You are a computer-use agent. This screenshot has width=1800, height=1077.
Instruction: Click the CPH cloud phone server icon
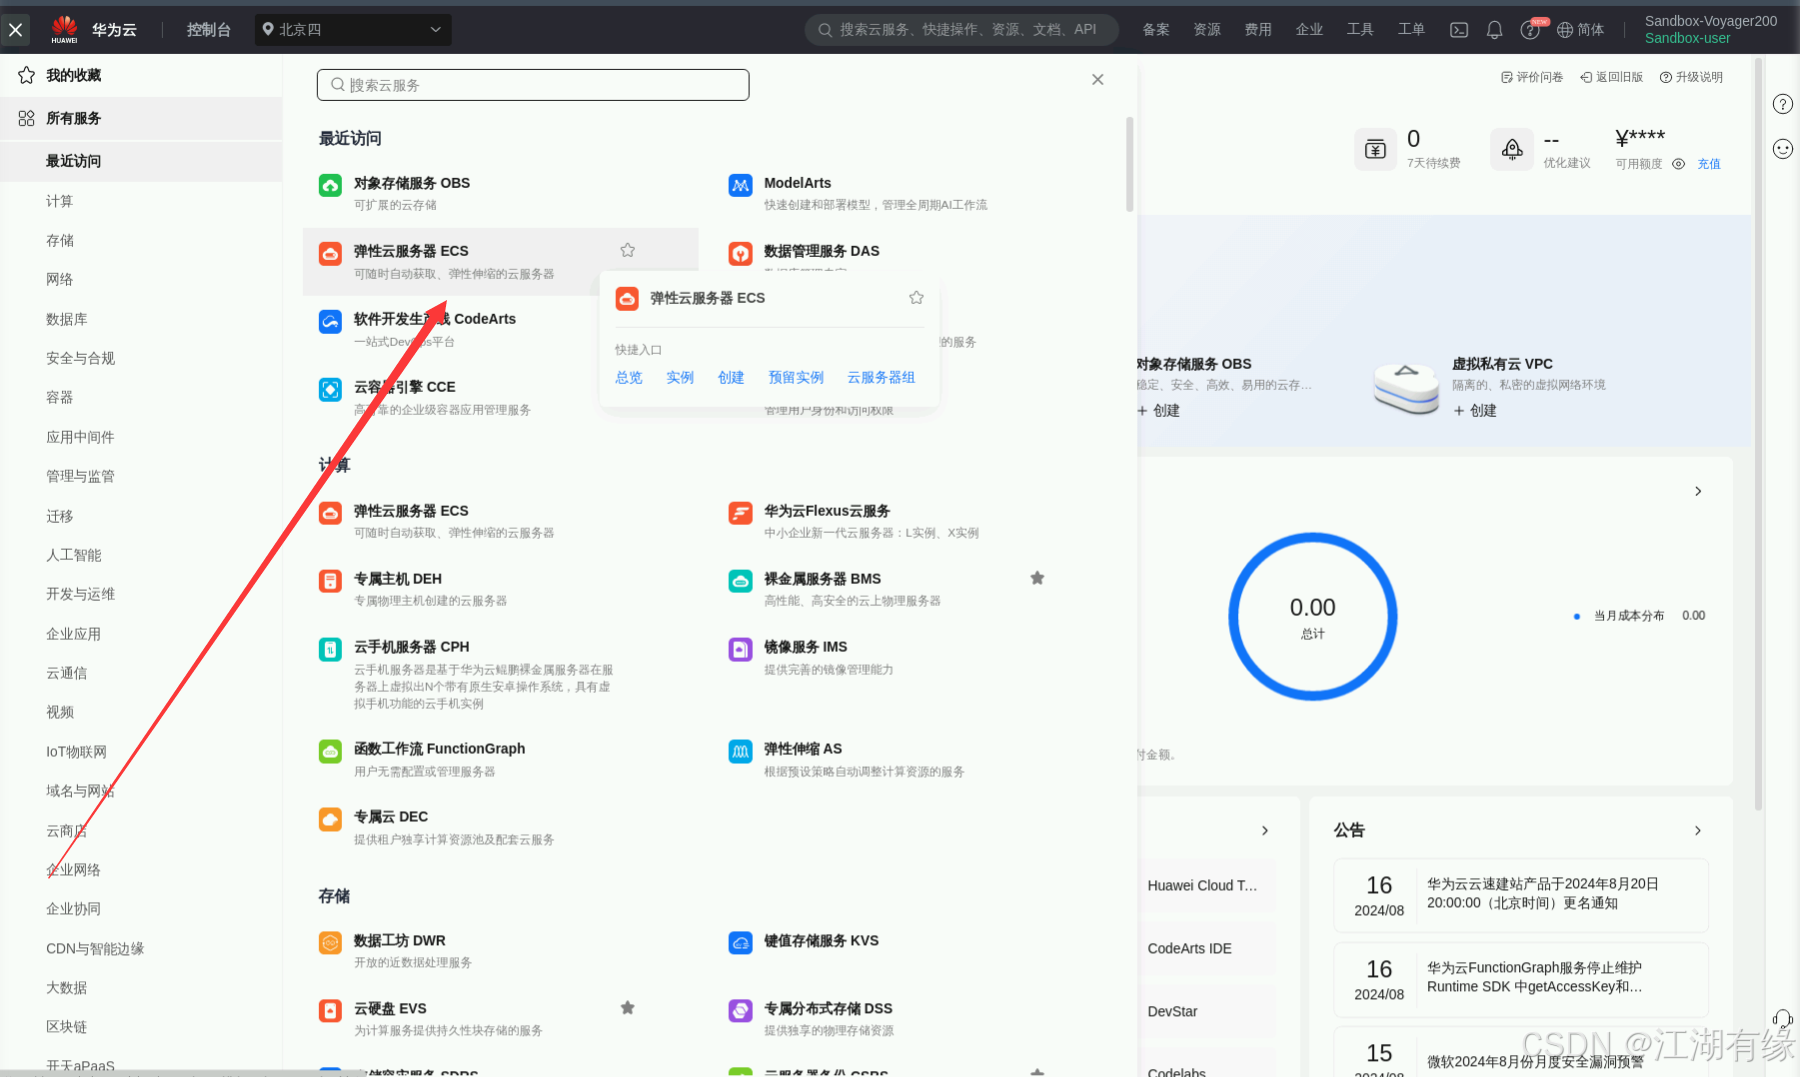pyautogui.click(x=330, y=649)
